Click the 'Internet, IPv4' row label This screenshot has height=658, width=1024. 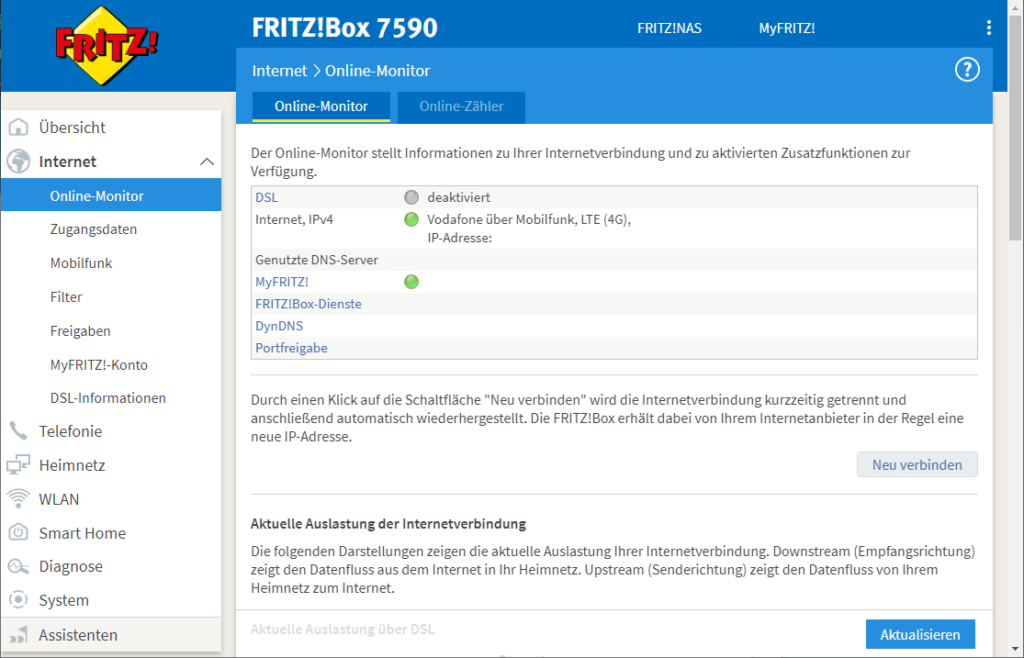coord(294,219)
